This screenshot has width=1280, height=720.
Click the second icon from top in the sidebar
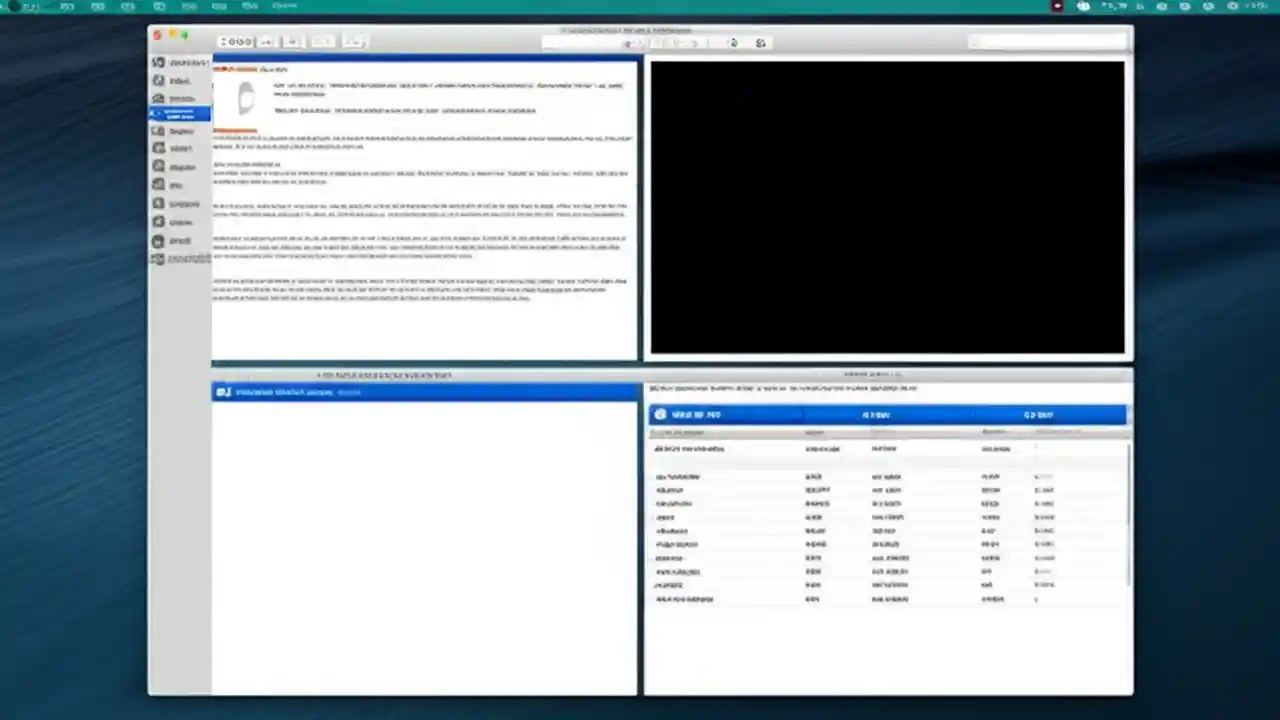tap(158, 80)
